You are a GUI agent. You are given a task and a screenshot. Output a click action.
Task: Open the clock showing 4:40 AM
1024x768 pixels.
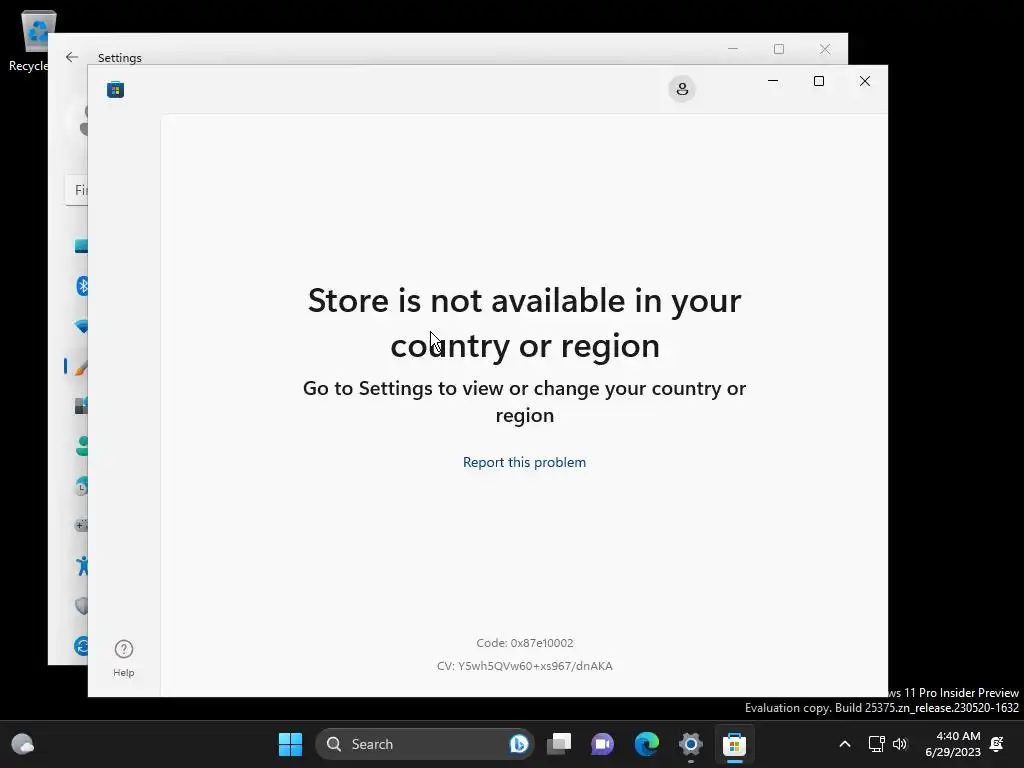tap(952, 744)
